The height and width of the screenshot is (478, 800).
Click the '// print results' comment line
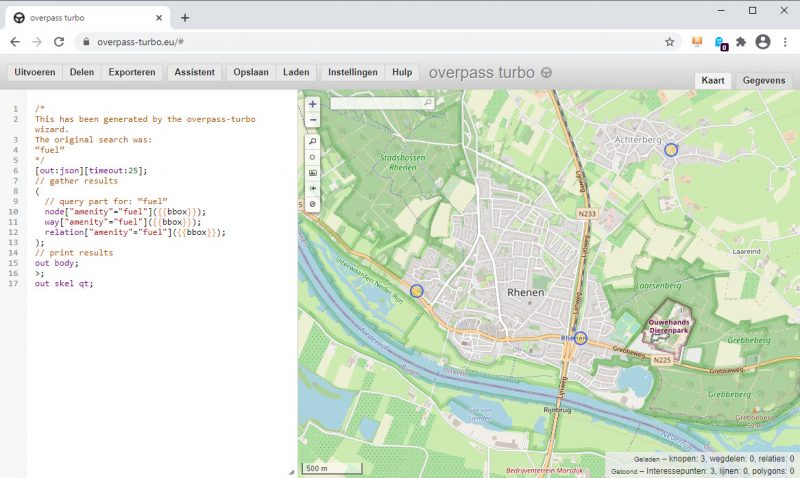tap(73, 253)
